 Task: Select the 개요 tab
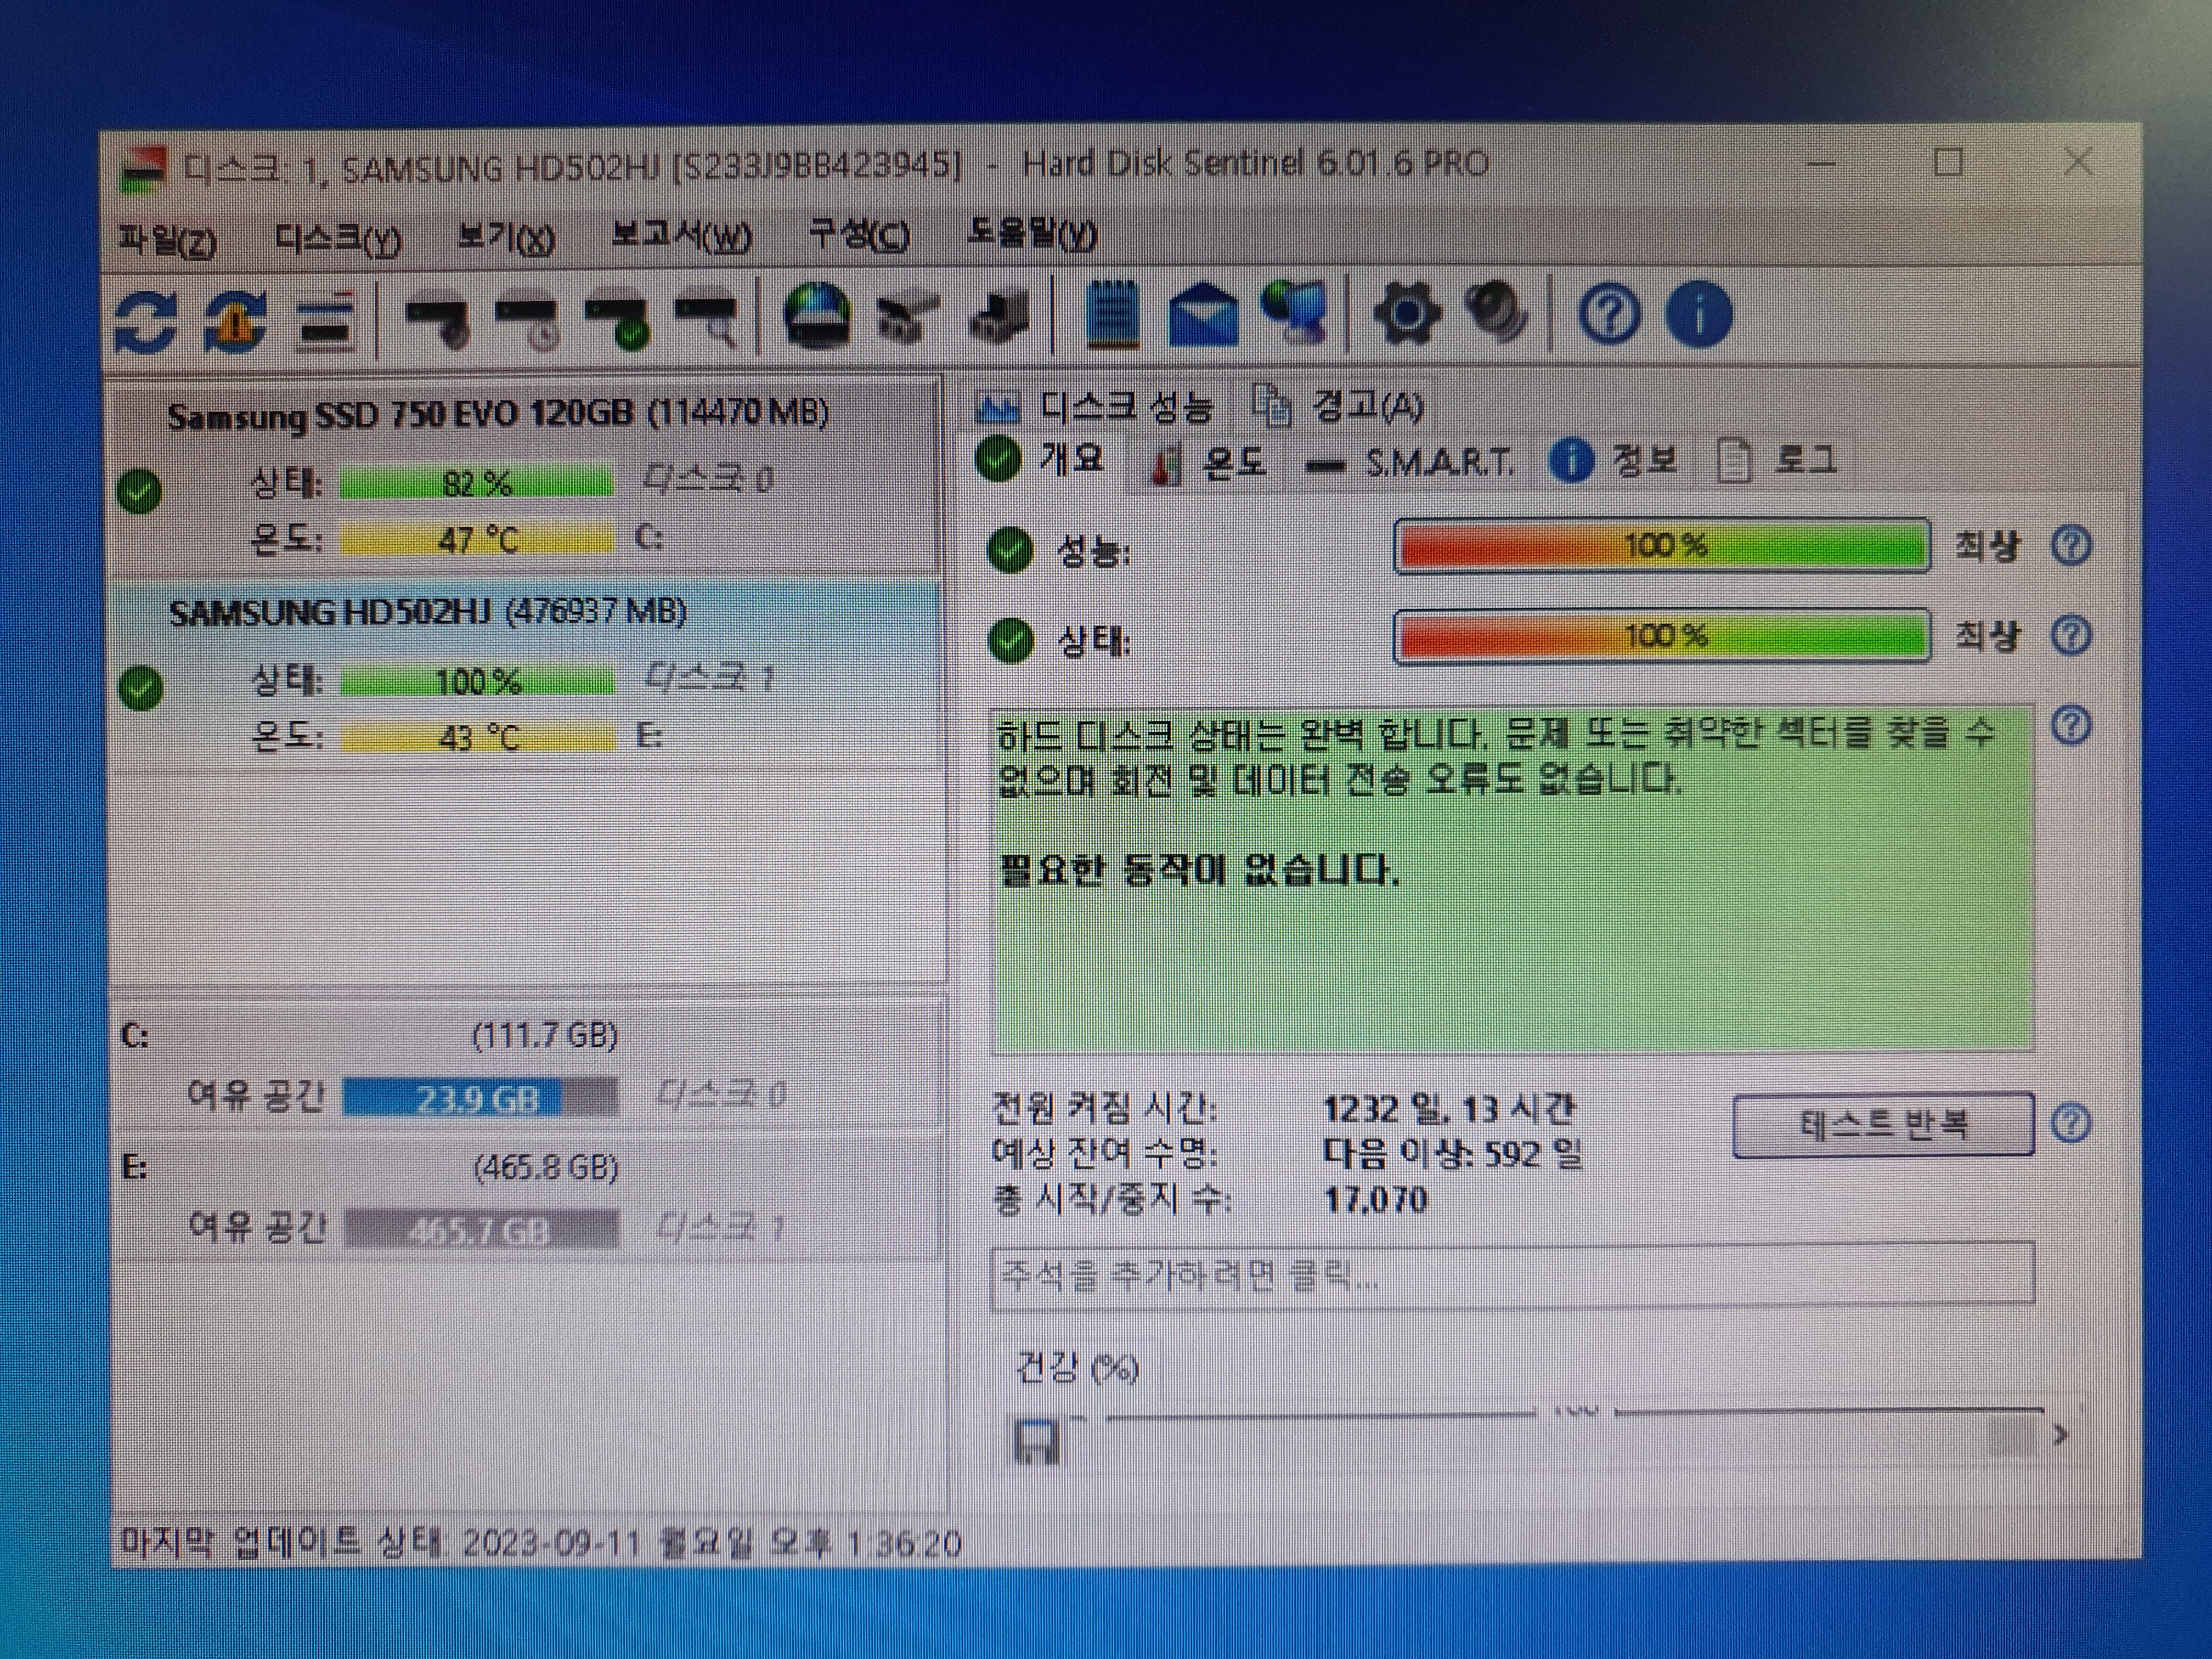(x=1041, y=459)
